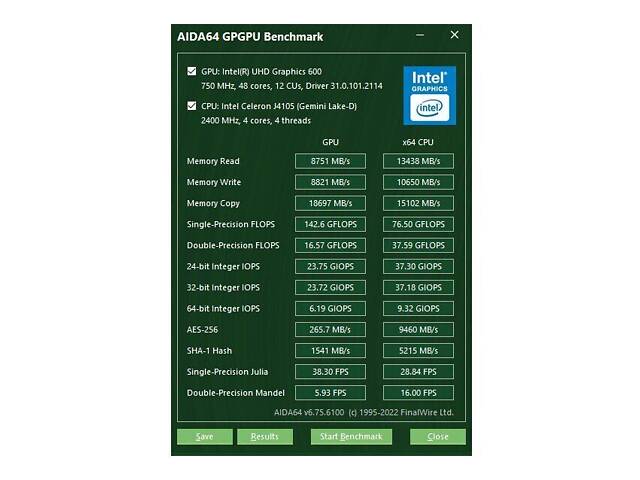Click the Close button at bottom right

(x=437, y=437)
